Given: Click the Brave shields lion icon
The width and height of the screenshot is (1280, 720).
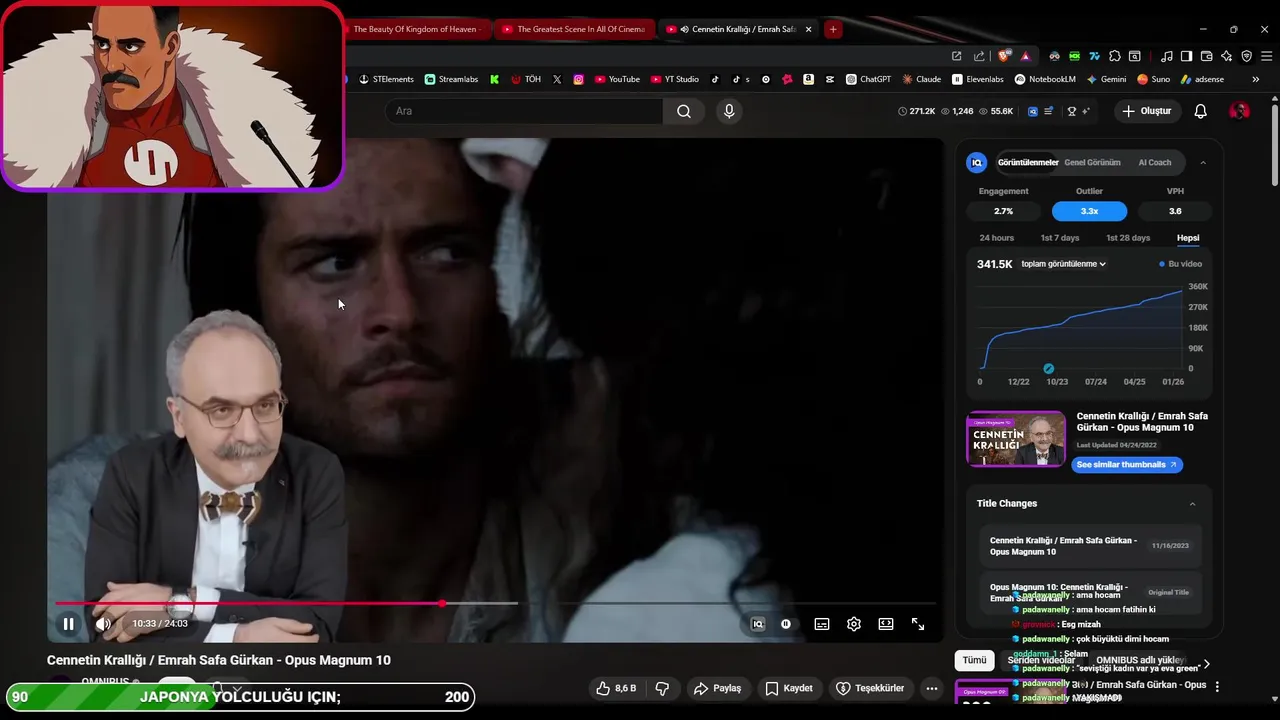Looking at the screenshot, I should [x=1004, y=56].
